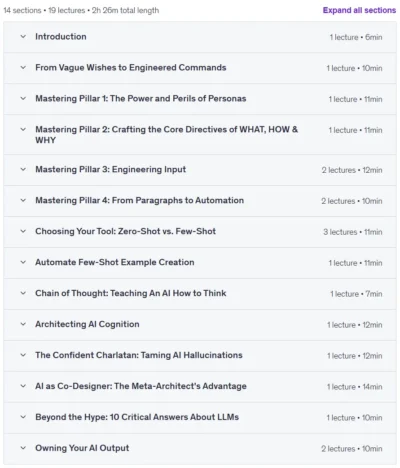Open Zero-Shot vs. Few-Shot section chevron
Image resolution: width=400 pixels, height=468 pixels.
23,231
